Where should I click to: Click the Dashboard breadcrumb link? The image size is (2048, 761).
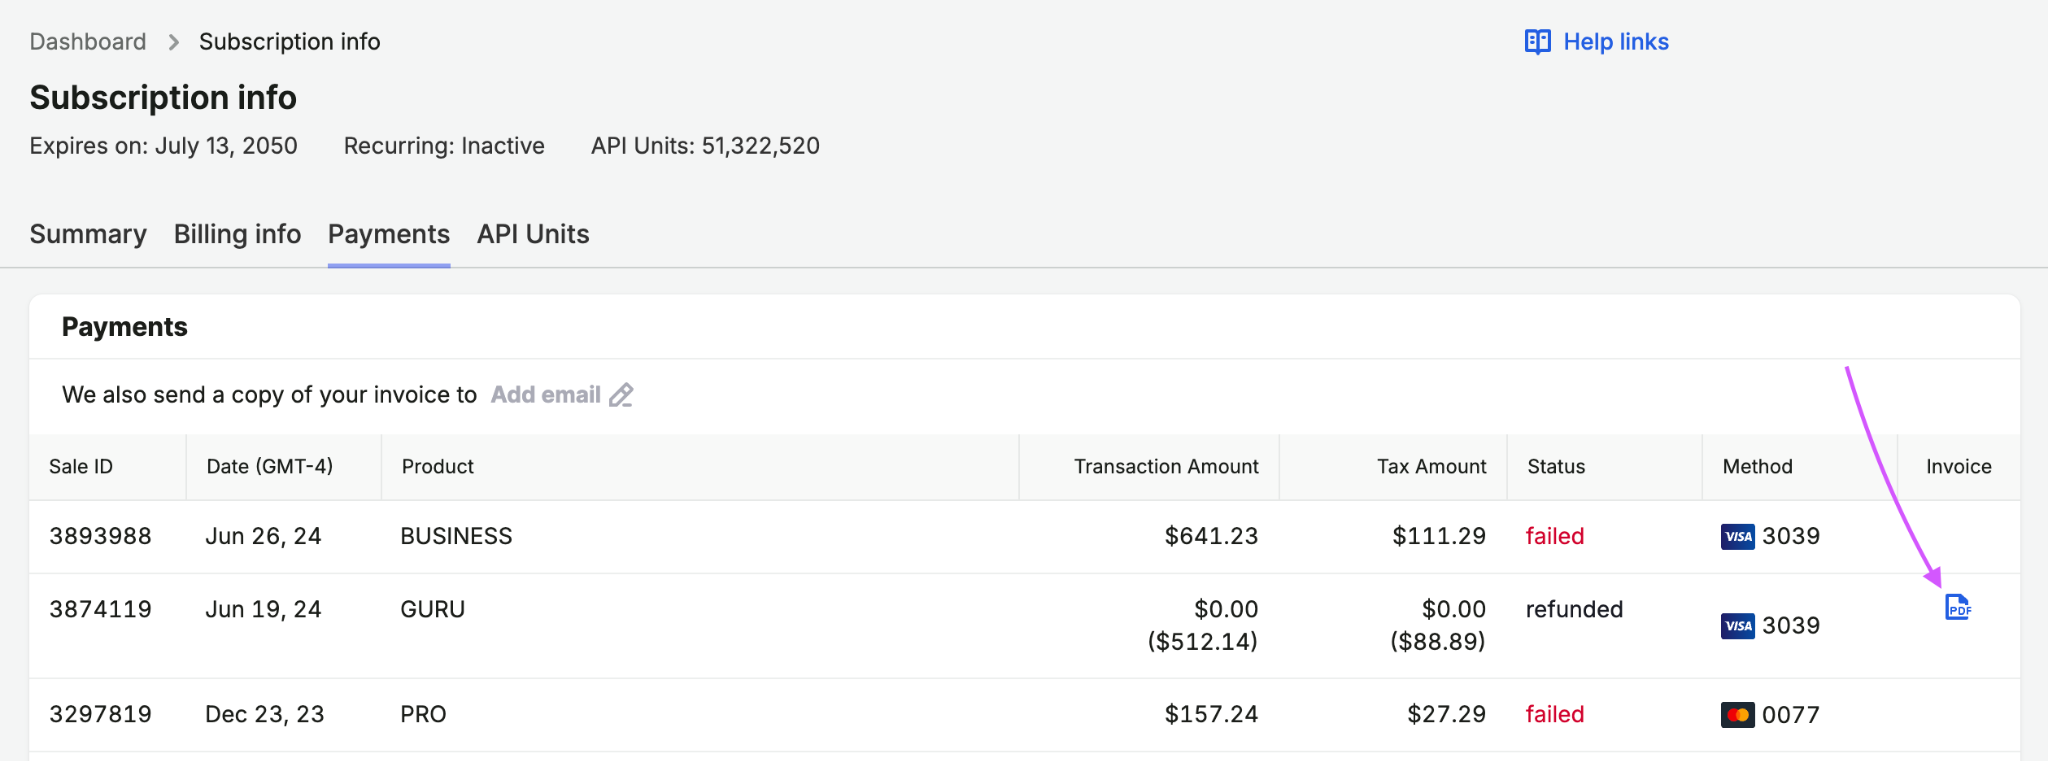coord(88,42)
